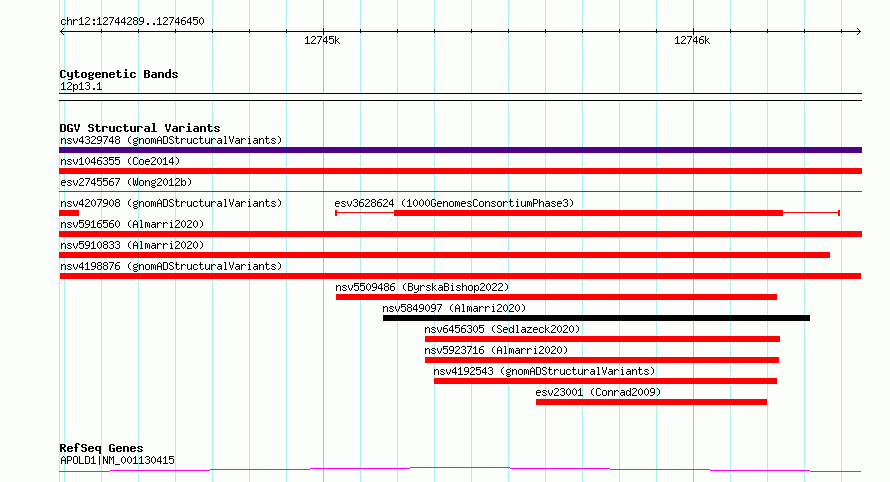The width and height of the screenshot is (890, 482).
Task: Open nsv5849097 (Almarri2020) label
Action: click(454, 308)
